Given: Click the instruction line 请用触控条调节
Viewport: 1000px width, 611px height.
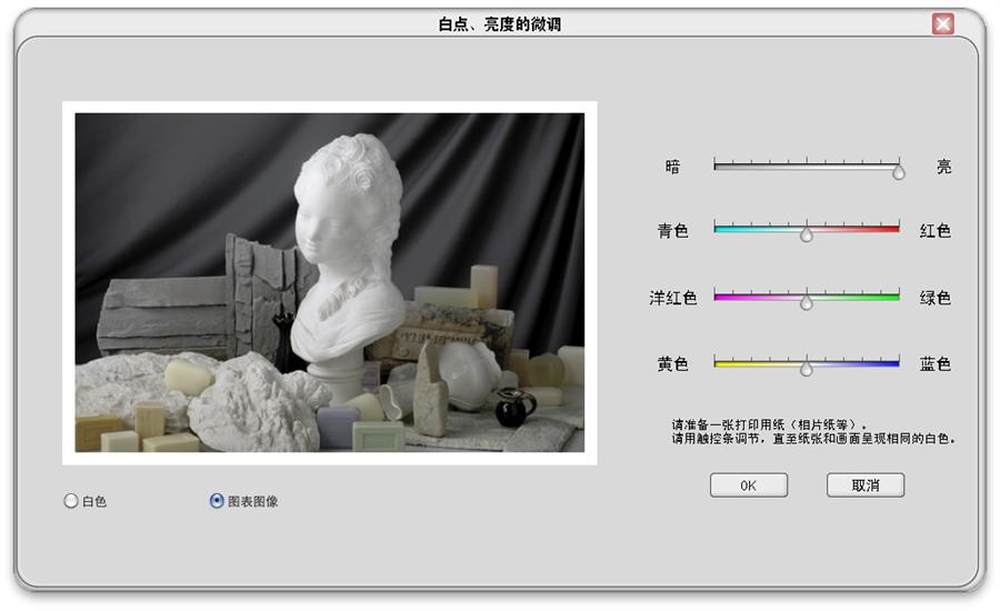Looking at the screenshot, I should [814, 439].
